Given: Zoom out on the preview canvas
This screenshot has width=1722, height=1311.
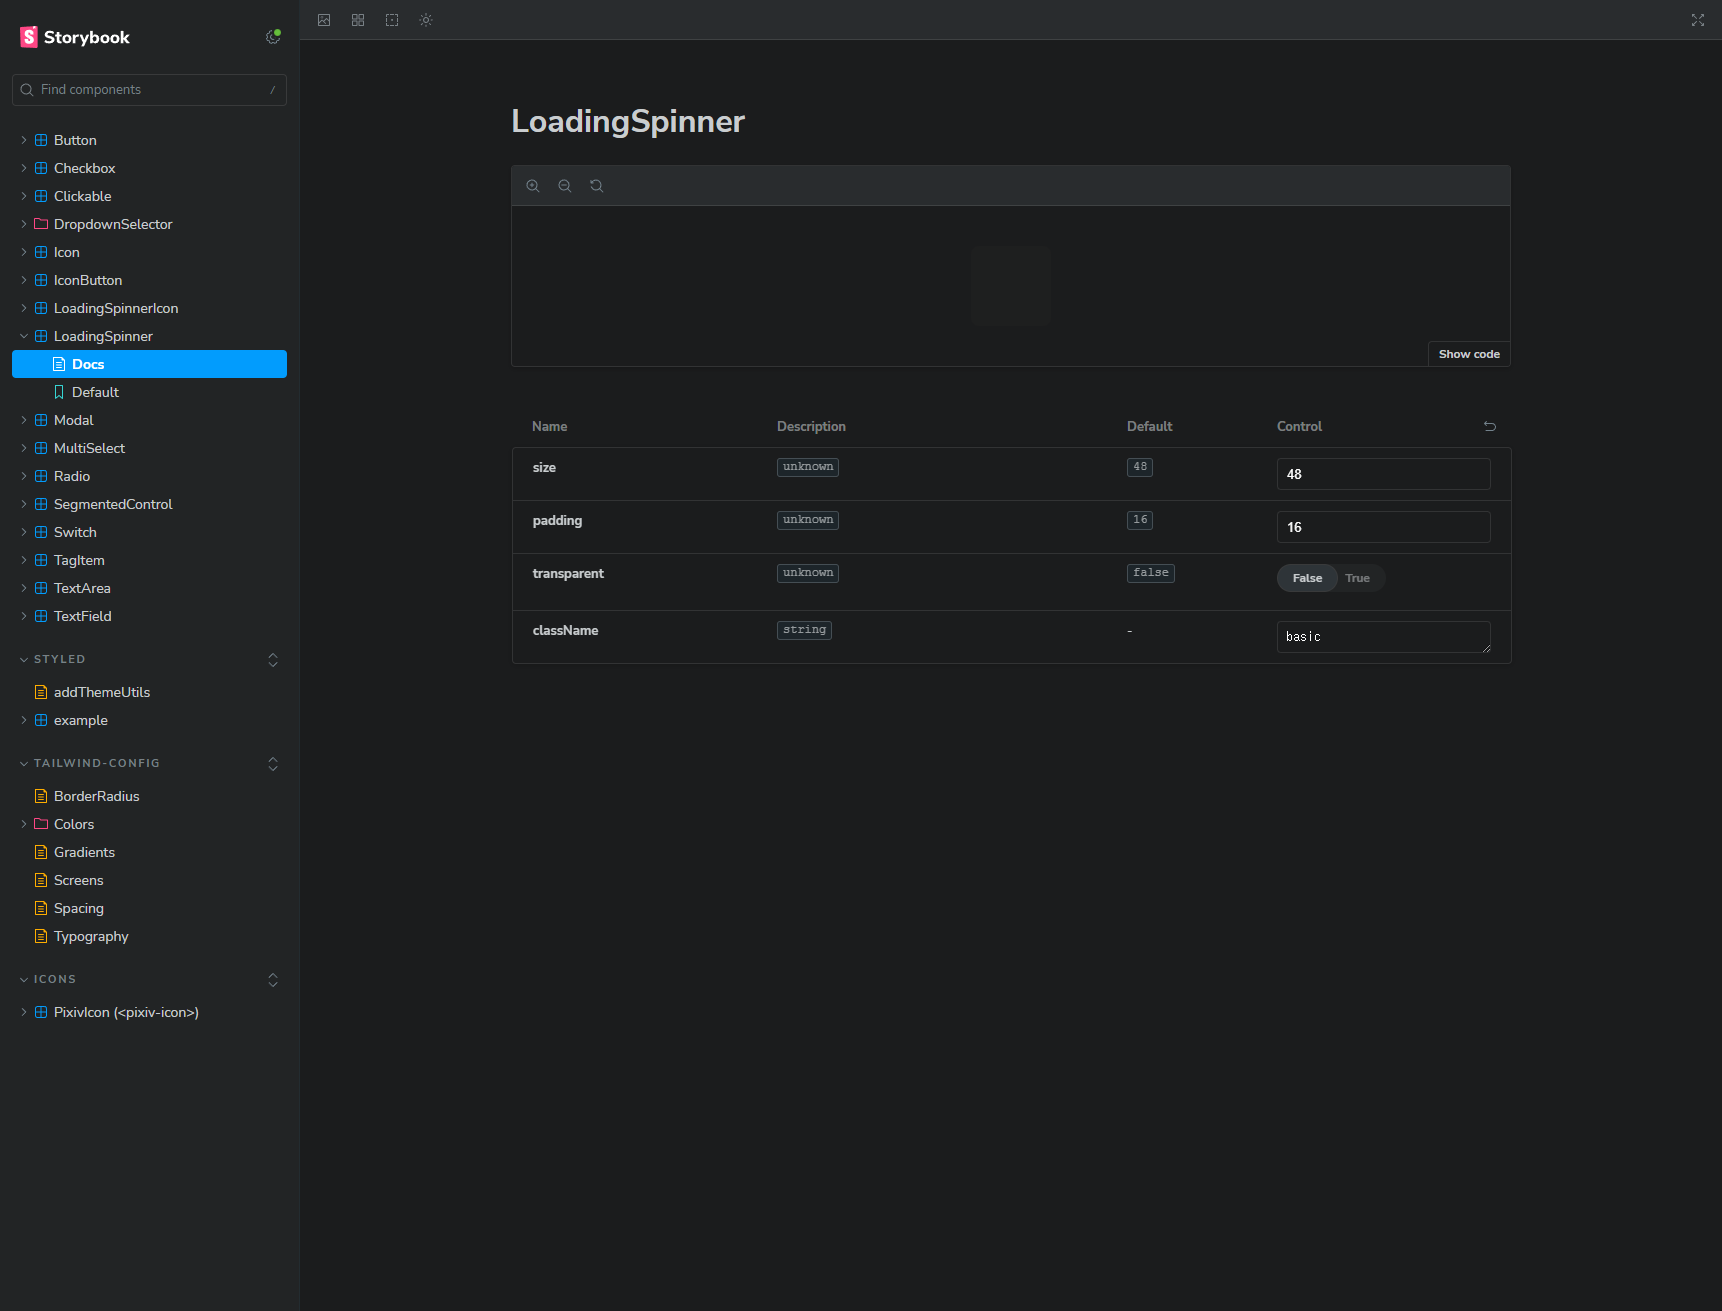Looking at the screenshot, I should pyautogui.click(x=565, y=186).
